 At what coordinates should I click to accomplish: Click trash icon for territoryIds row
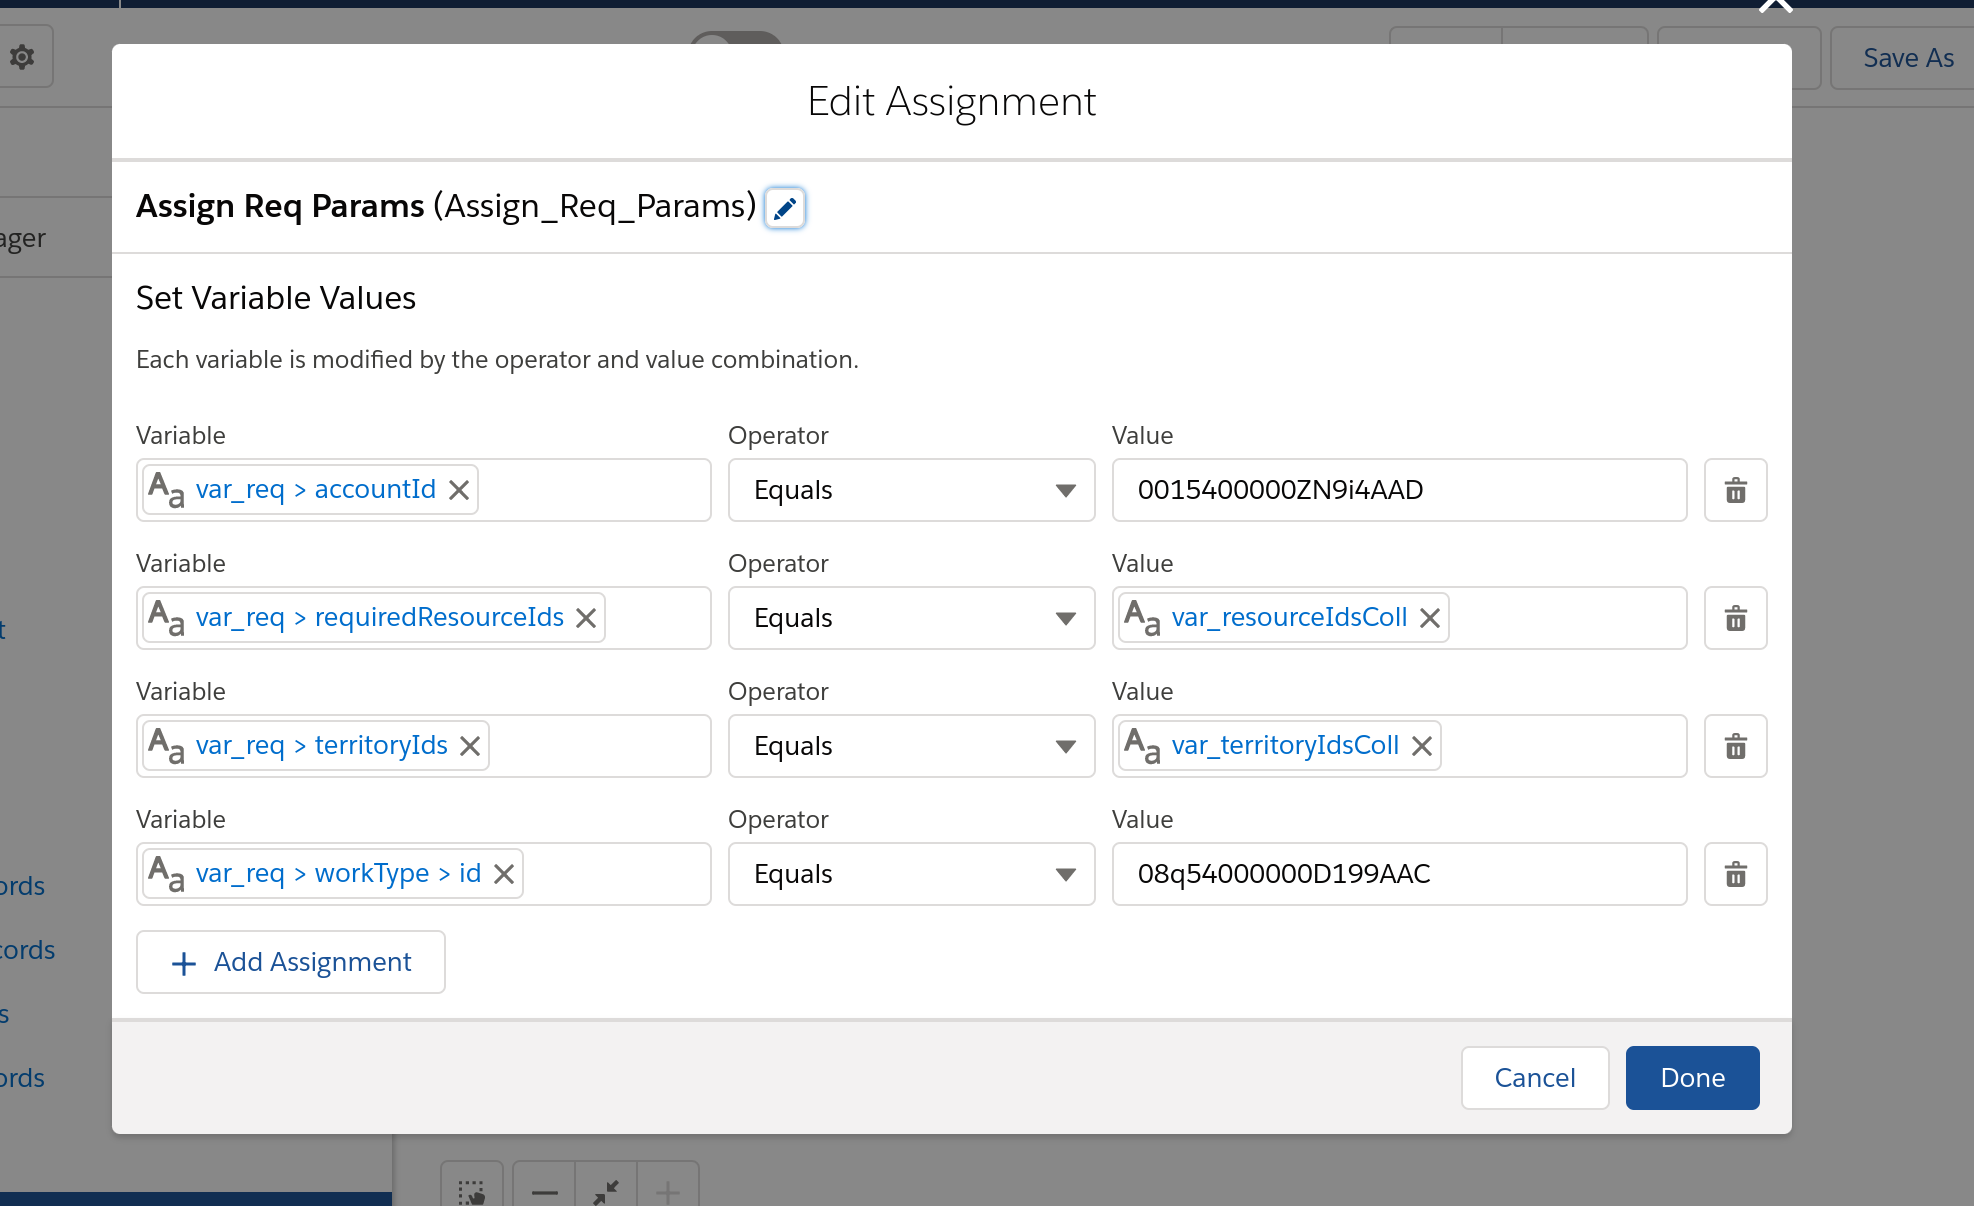coord(1735,746)
